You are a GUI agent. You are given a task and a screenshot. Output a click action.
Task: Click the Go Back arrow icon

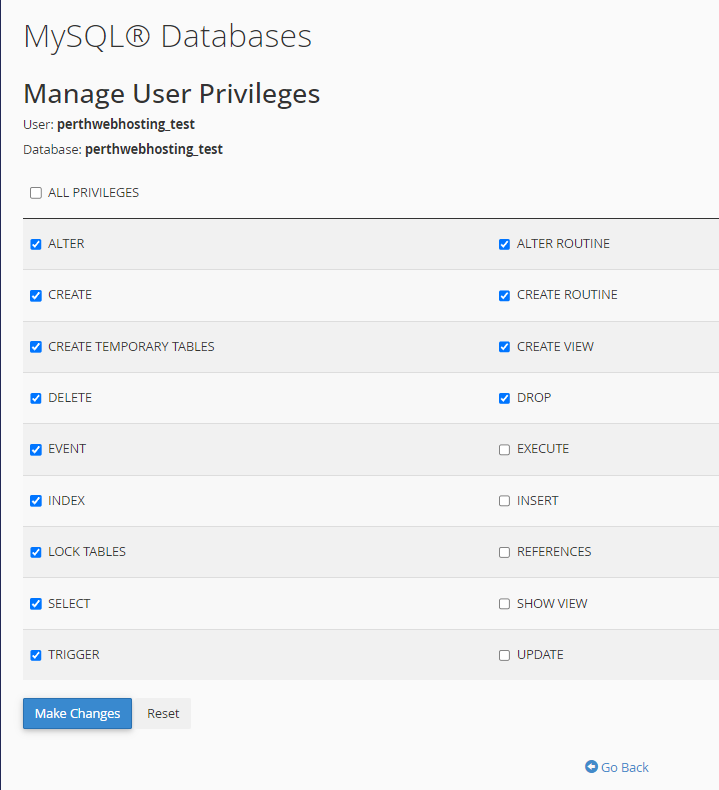[x=591, y=766]
